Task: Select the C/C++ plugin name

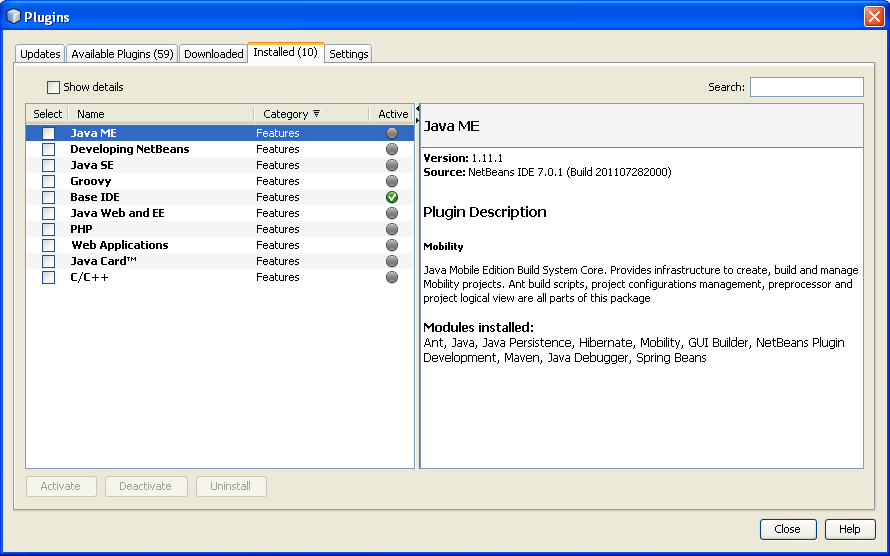Action: pos(89,277)
